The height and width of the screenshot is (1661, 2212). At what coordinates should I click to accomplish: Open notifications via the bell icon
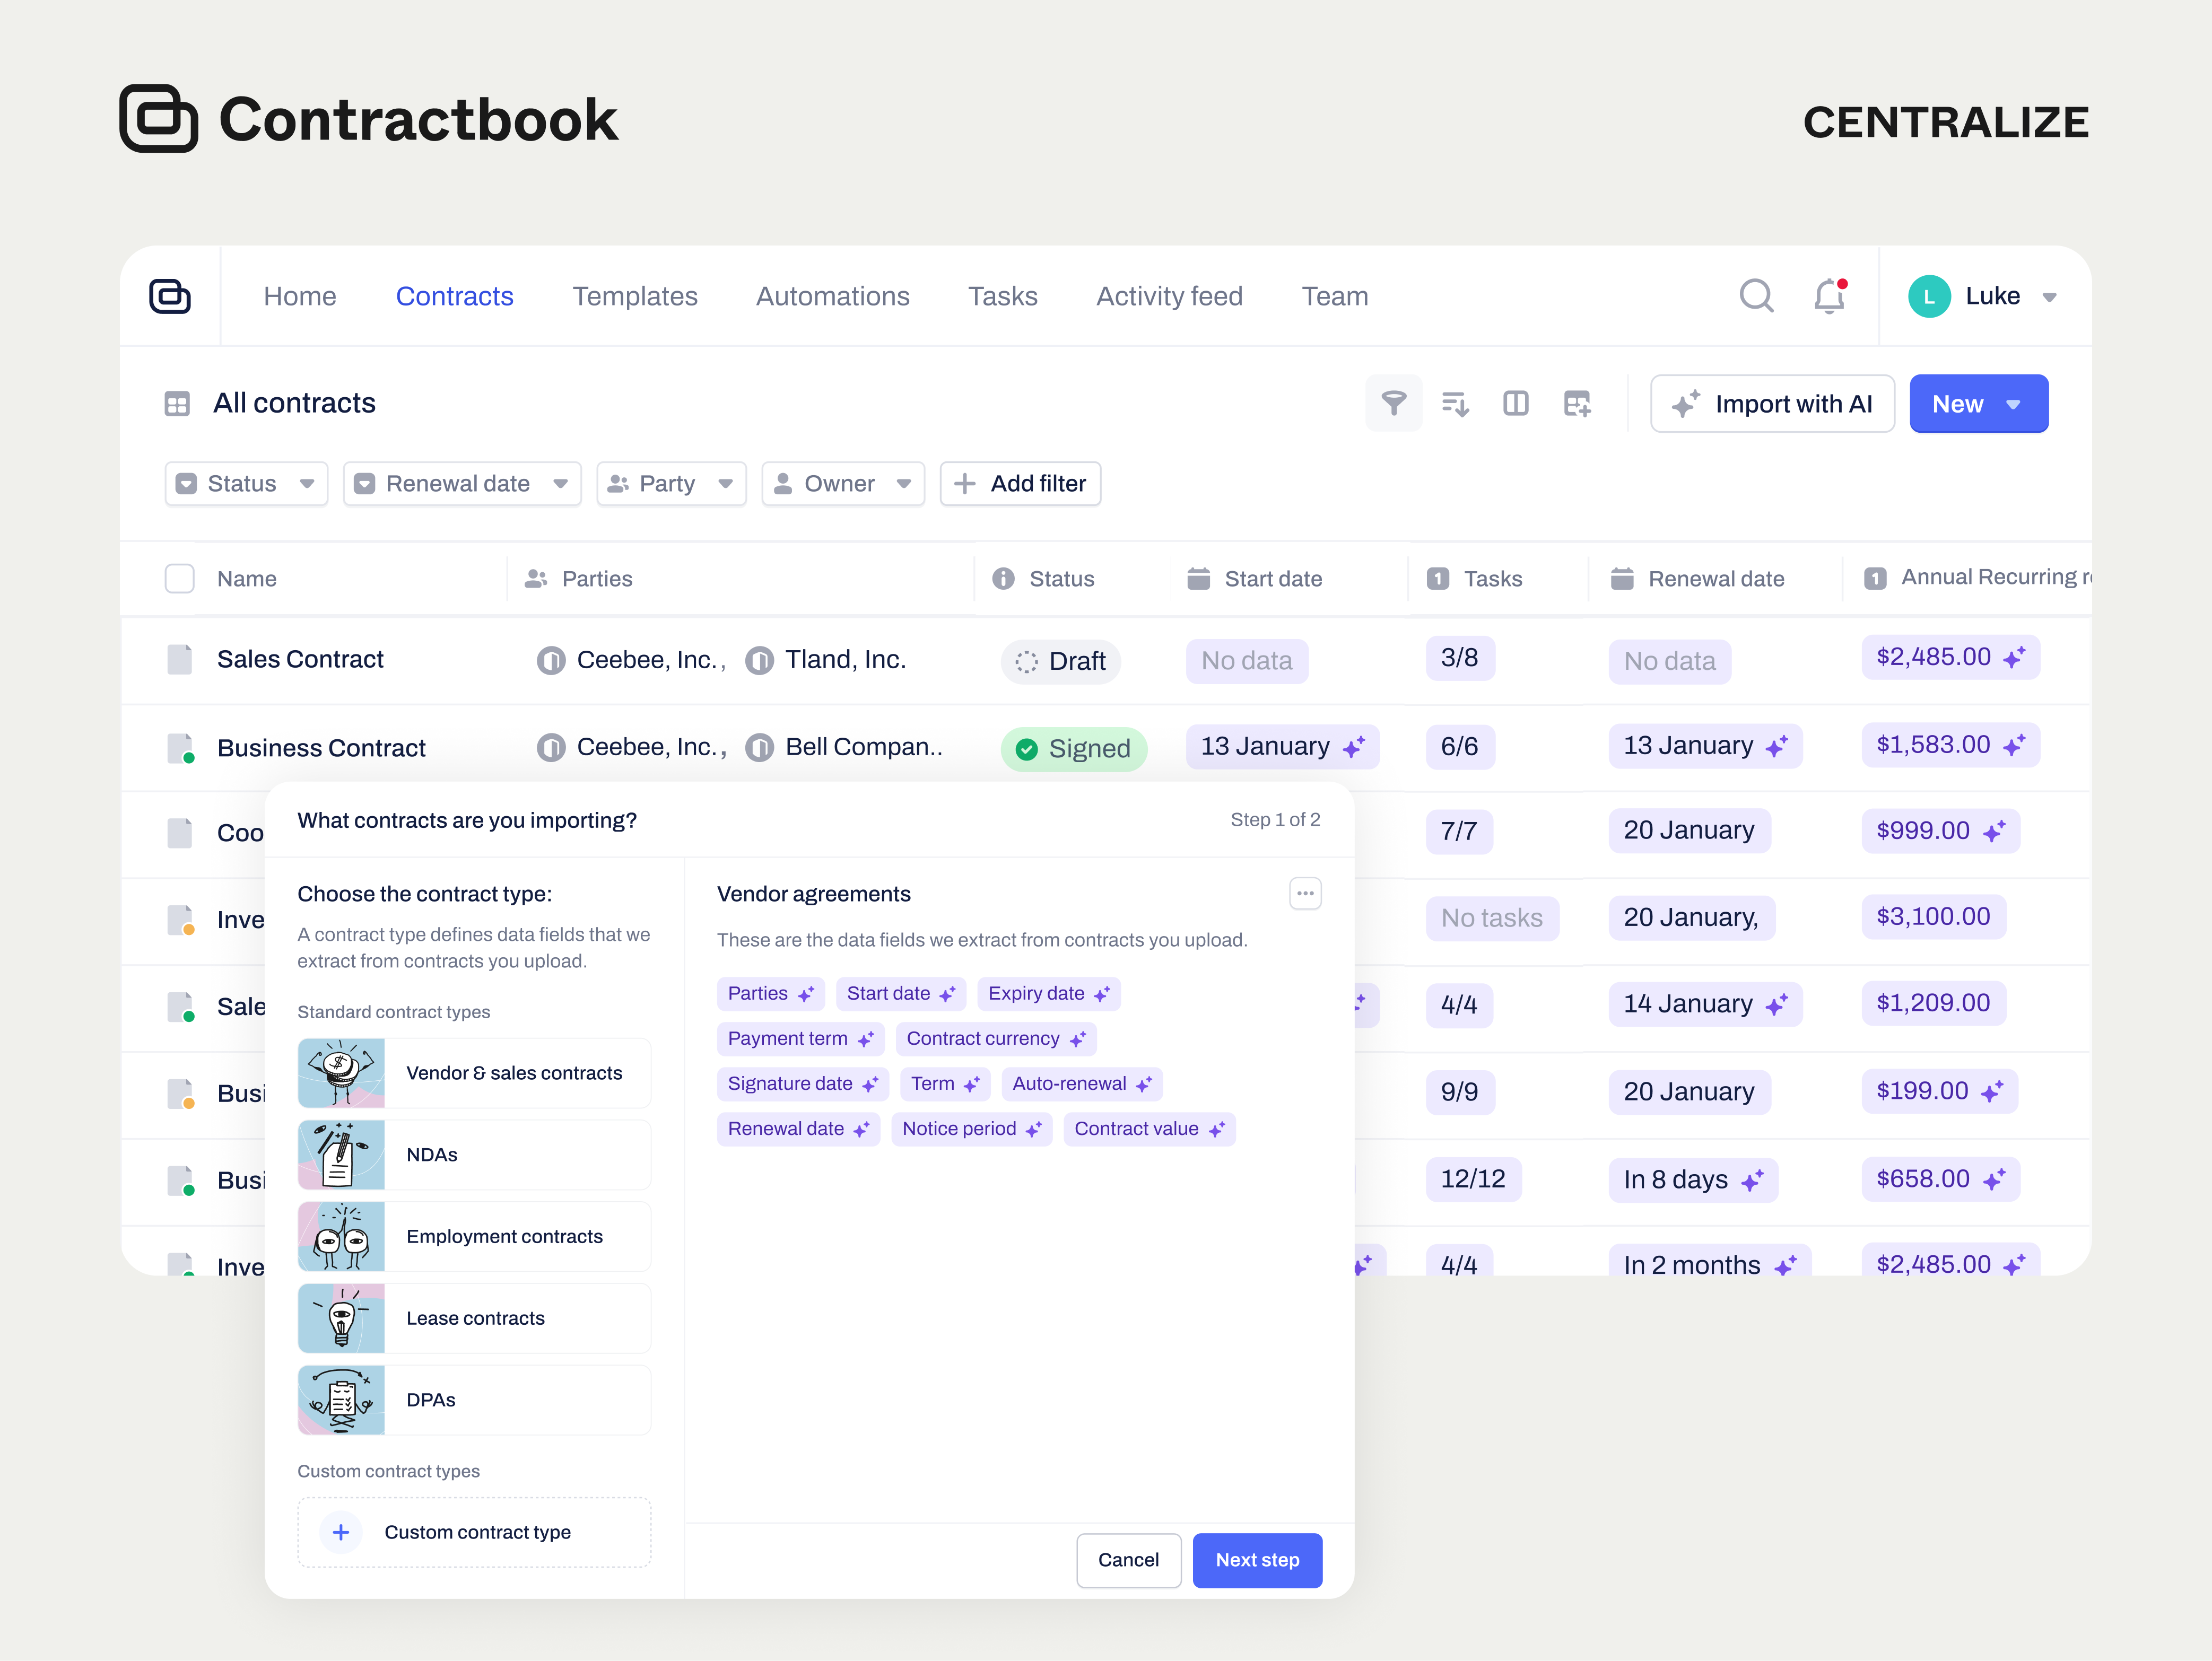1829,296
